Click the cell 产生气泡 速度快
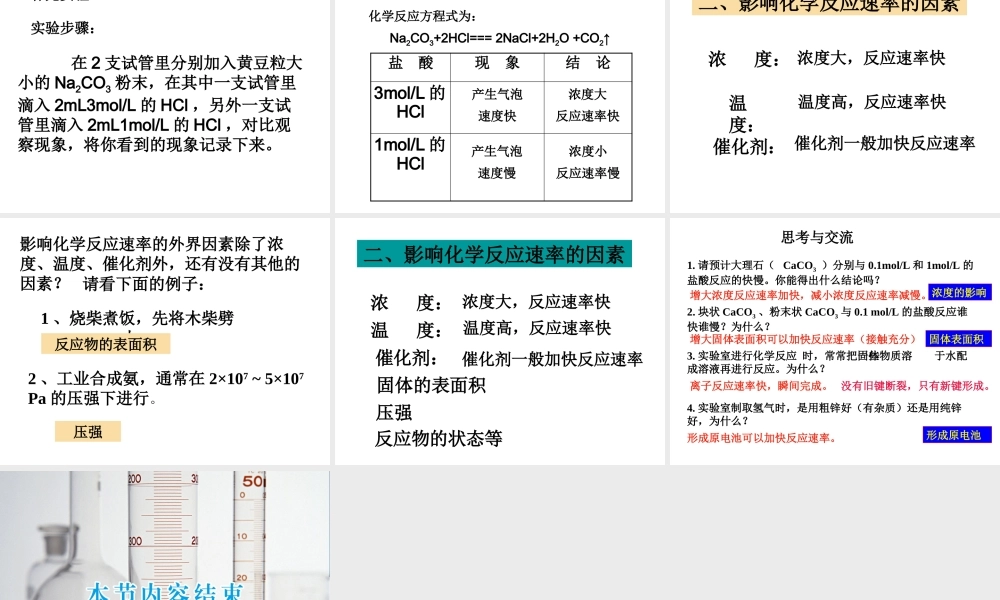Screen dimensions: 1000x600 497,106
